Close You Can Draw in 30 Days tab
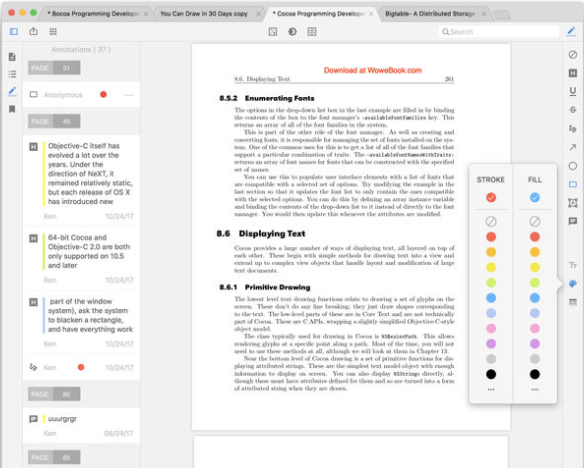This screenshot has height=468, width=584. tap(258, 14)
